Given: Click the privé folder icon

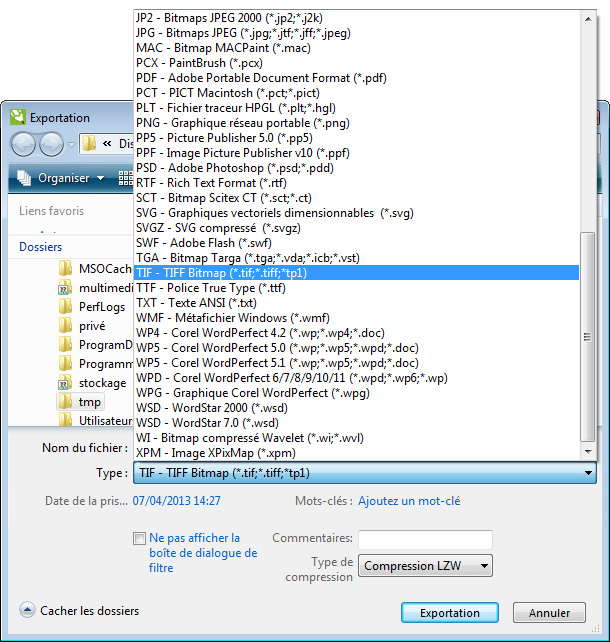Looking at the screenshot, I should tap(66, 325).
